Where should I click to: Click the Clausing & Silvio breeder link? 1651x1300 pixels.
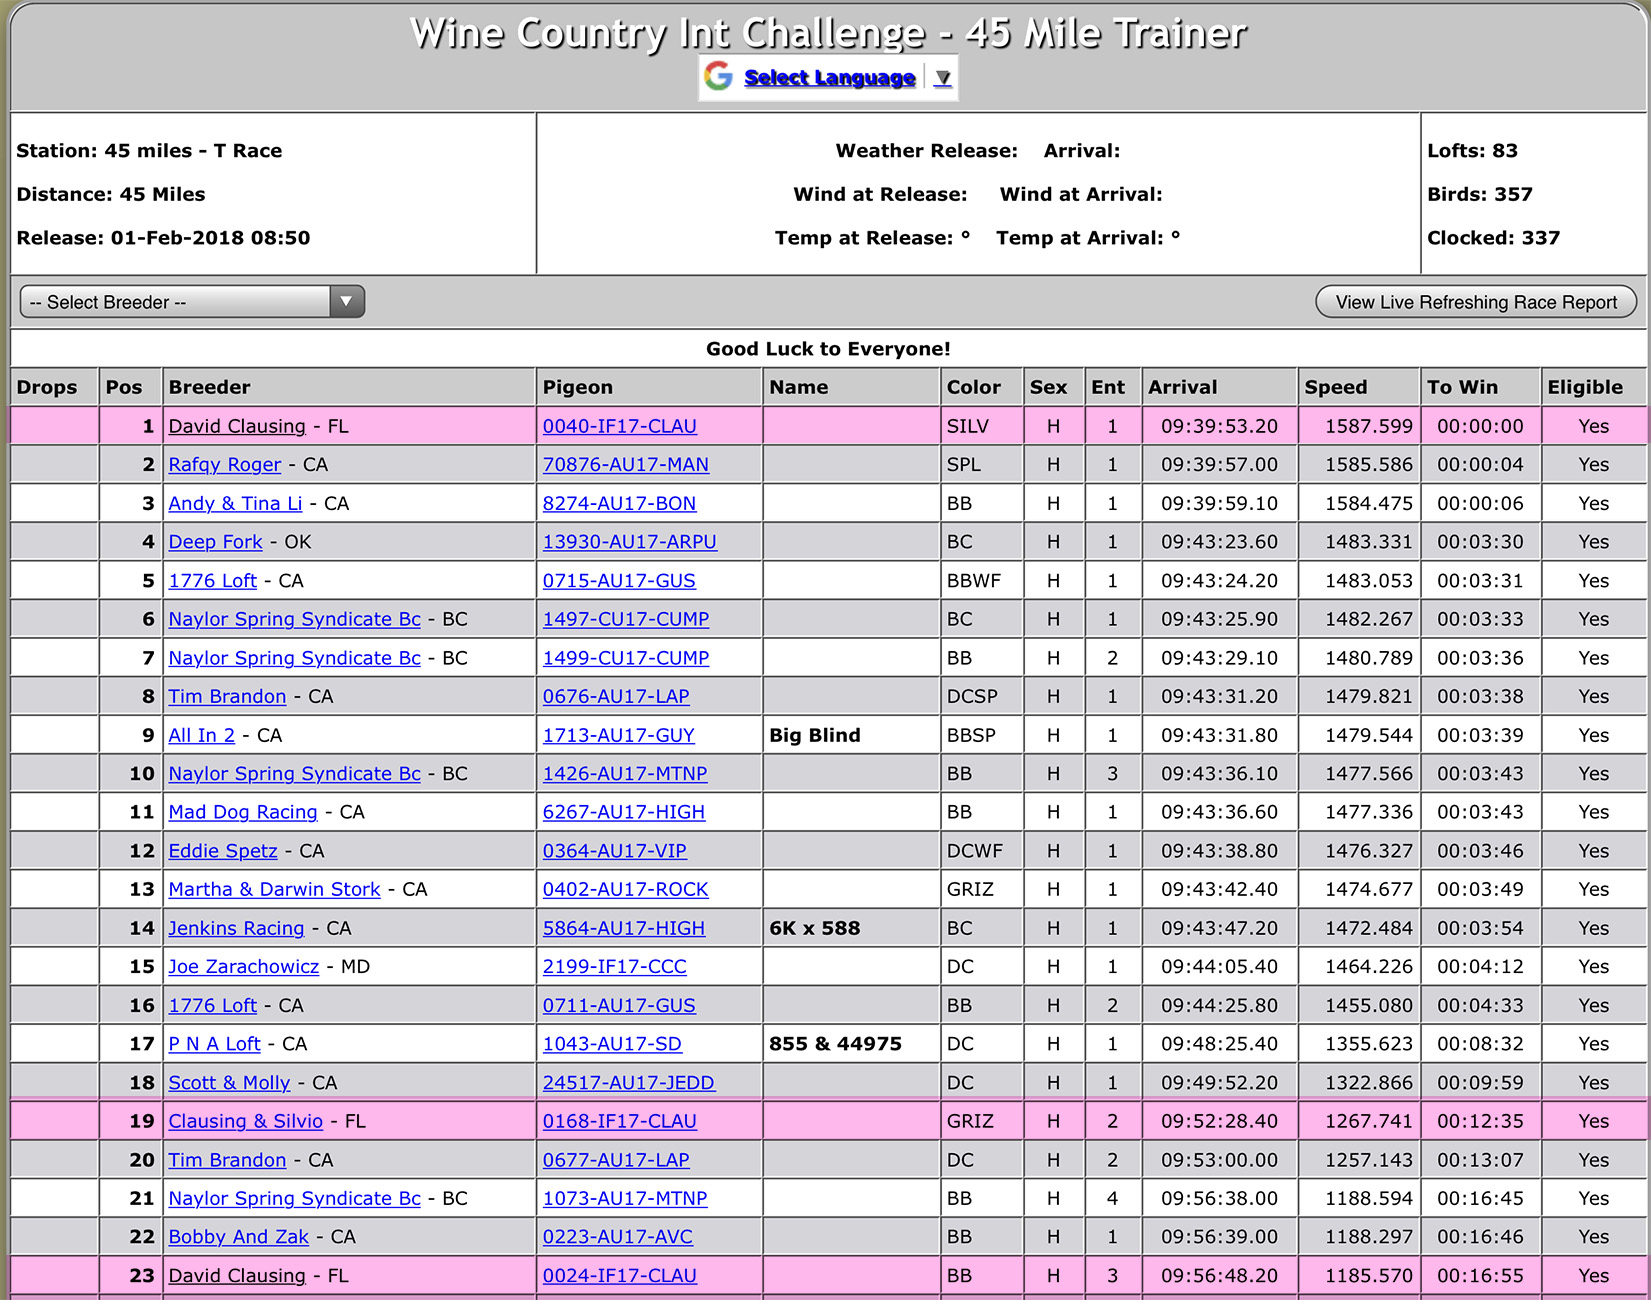click(x=245, y=1122)
